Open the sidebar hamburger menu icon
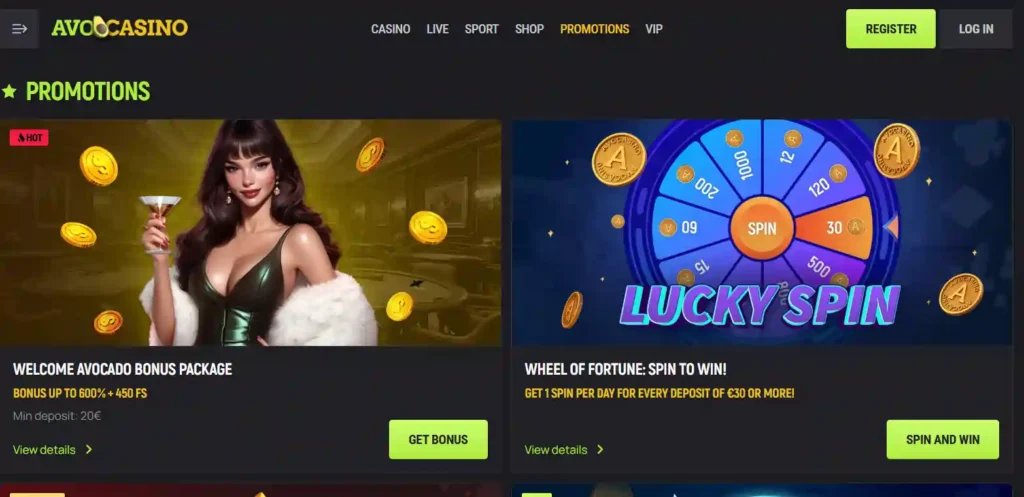 pyautogui.click(x=19, y=29)
